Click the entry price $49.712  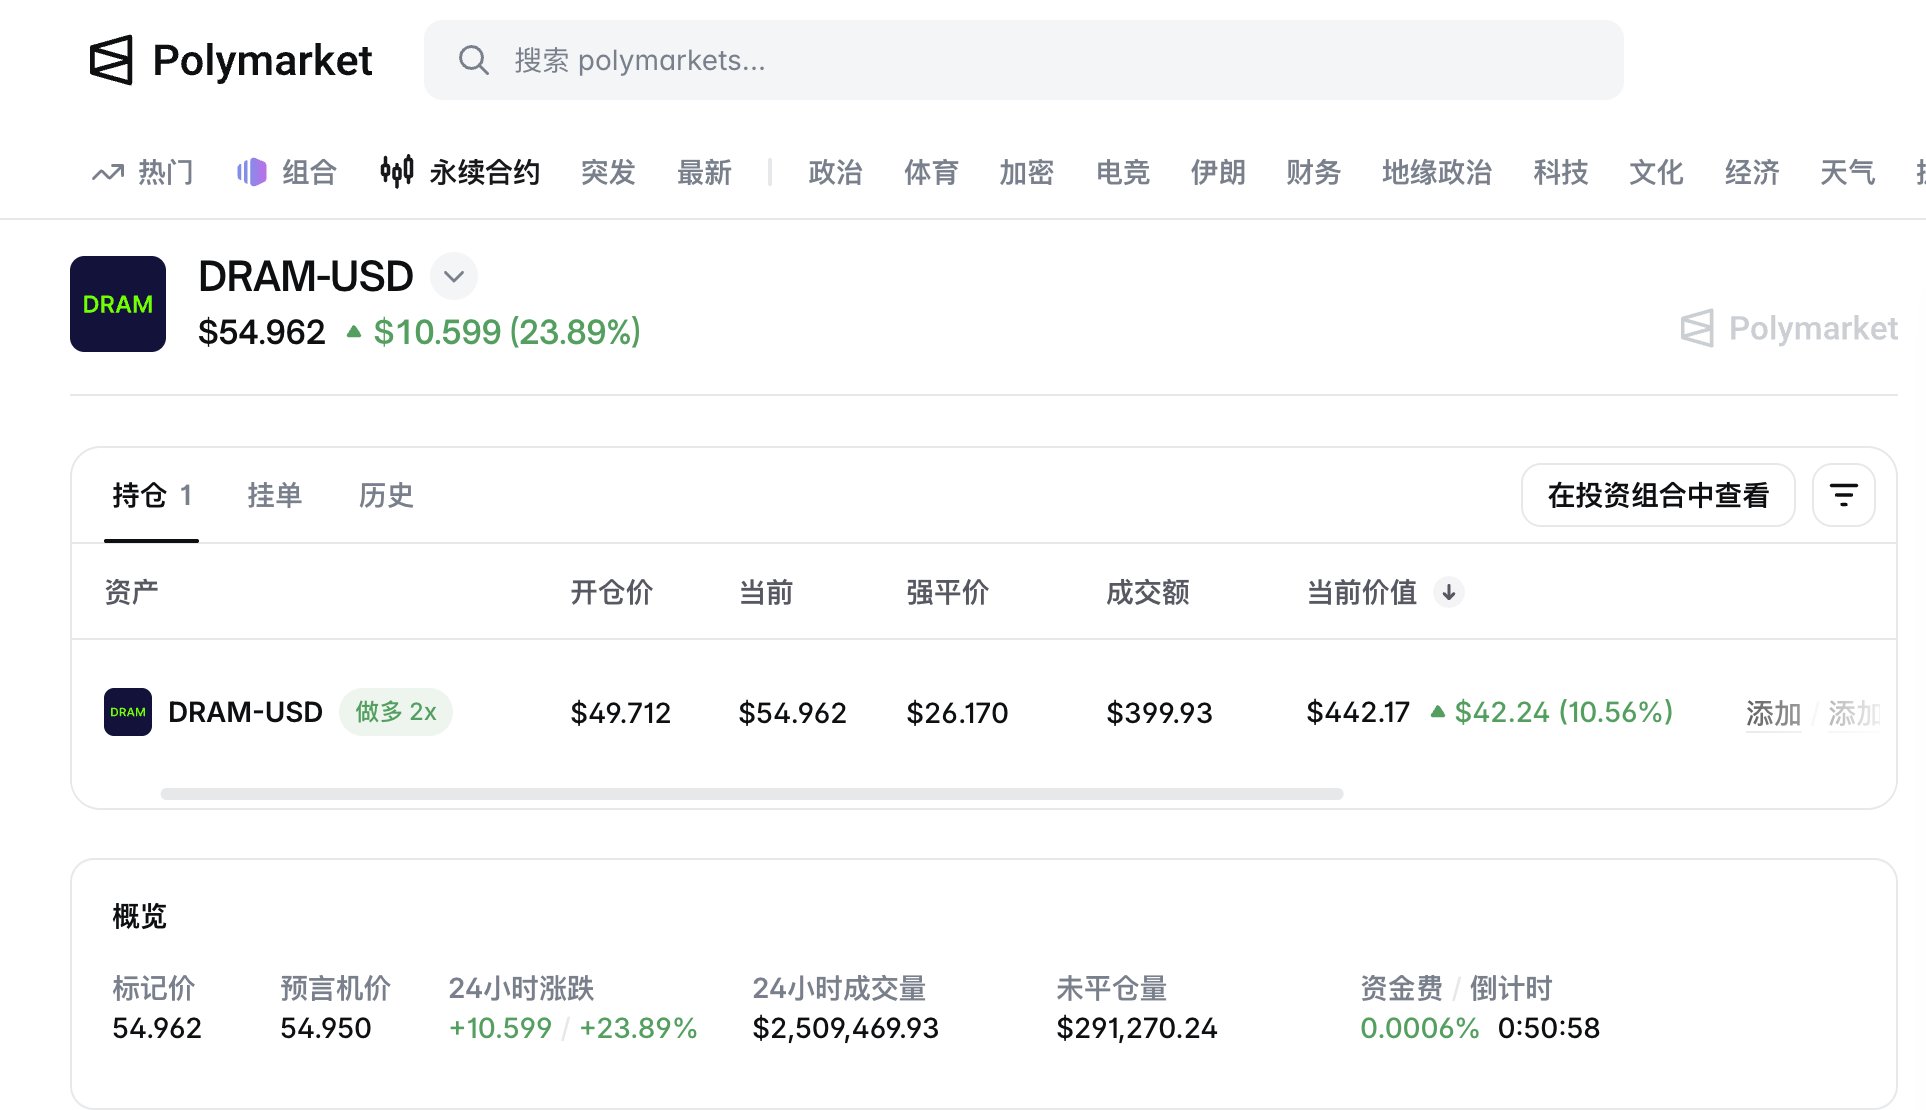point(620,713)
